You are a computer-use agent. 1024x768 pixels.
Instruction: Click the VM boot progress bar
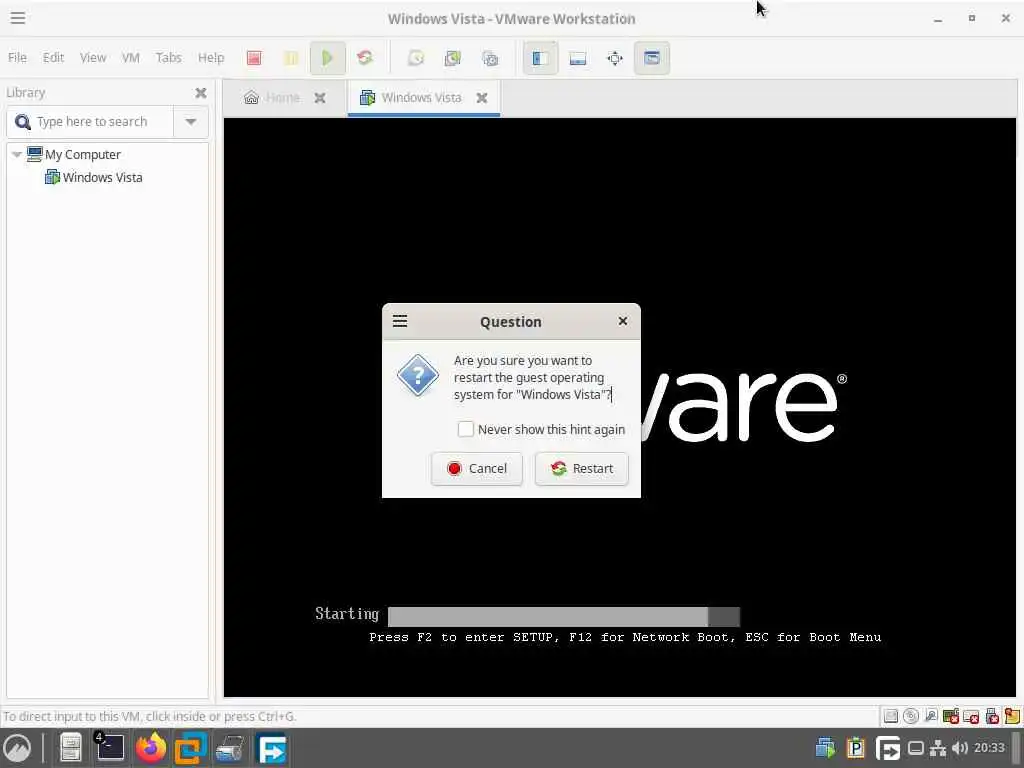(x=564, y=616)
